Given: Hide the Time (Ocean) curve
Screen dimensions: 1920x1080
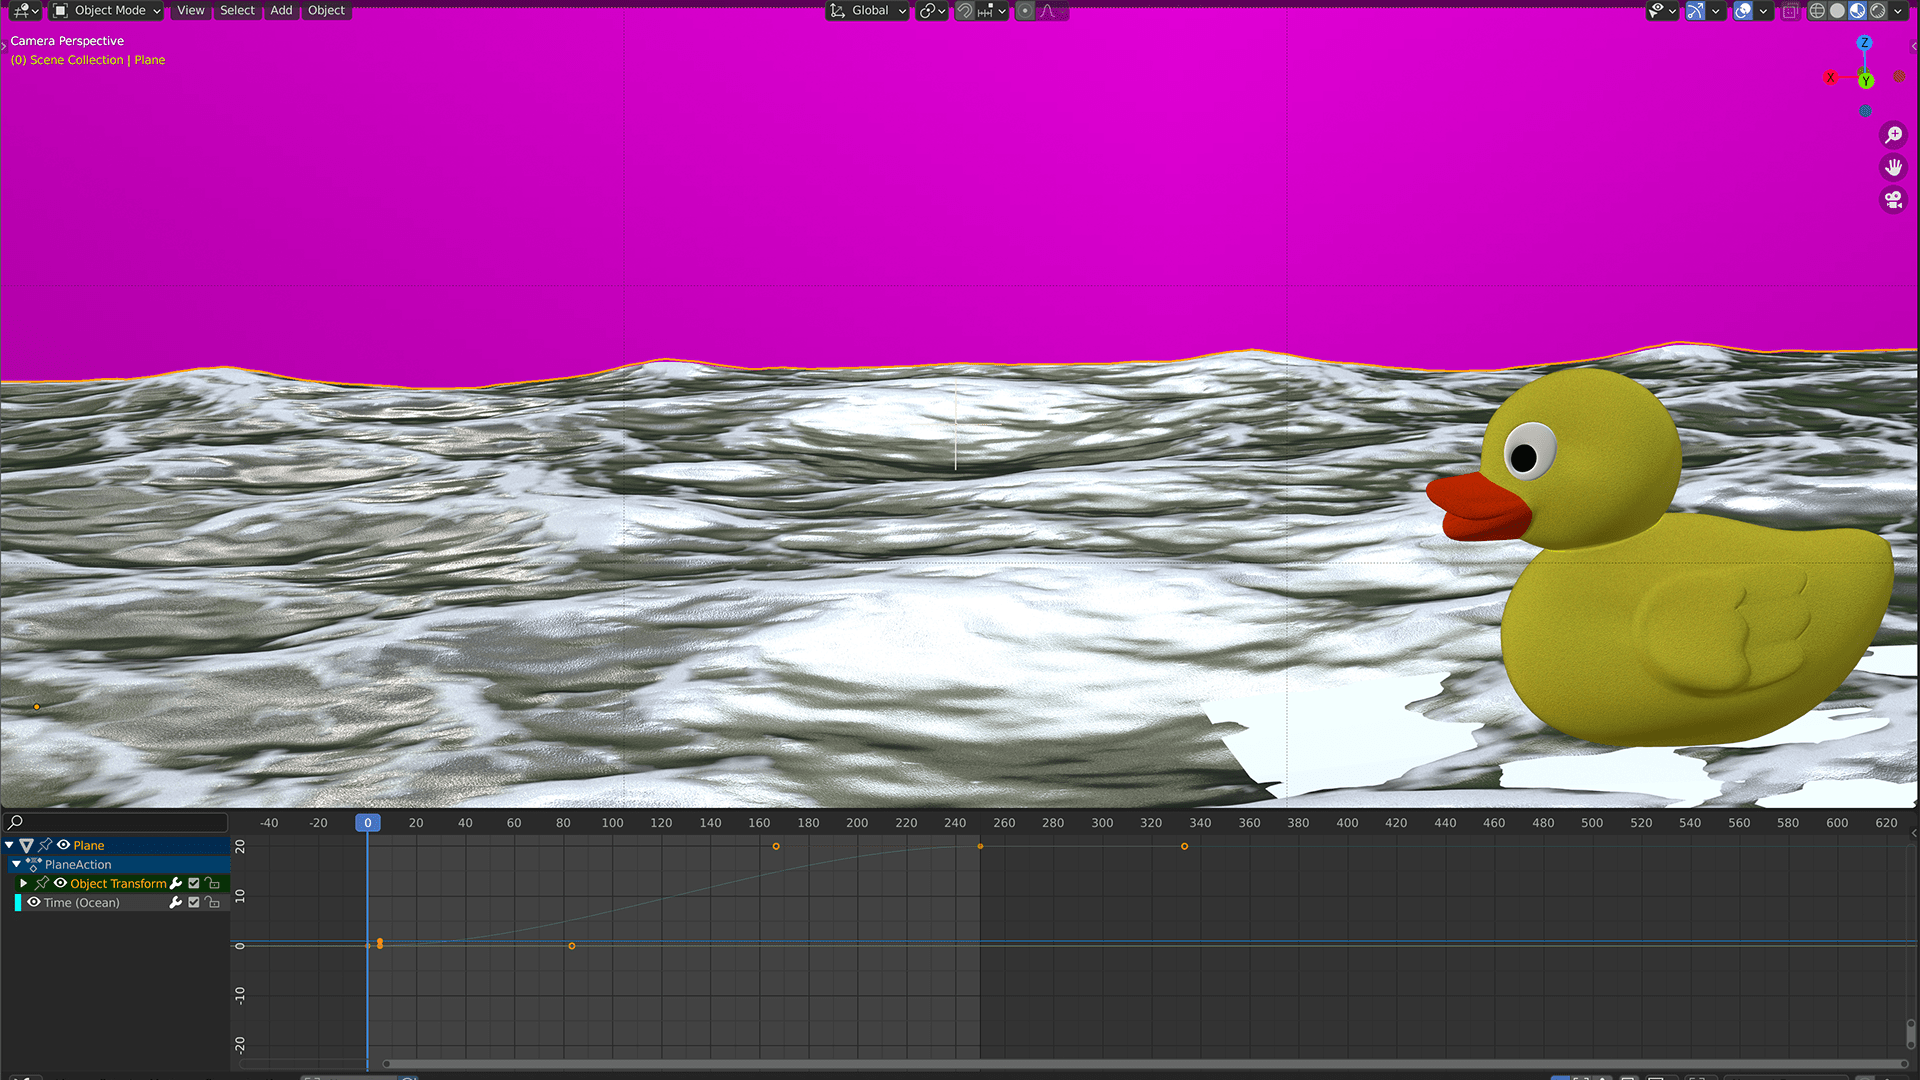Looking at the screenshot, I should click(34, 902).
